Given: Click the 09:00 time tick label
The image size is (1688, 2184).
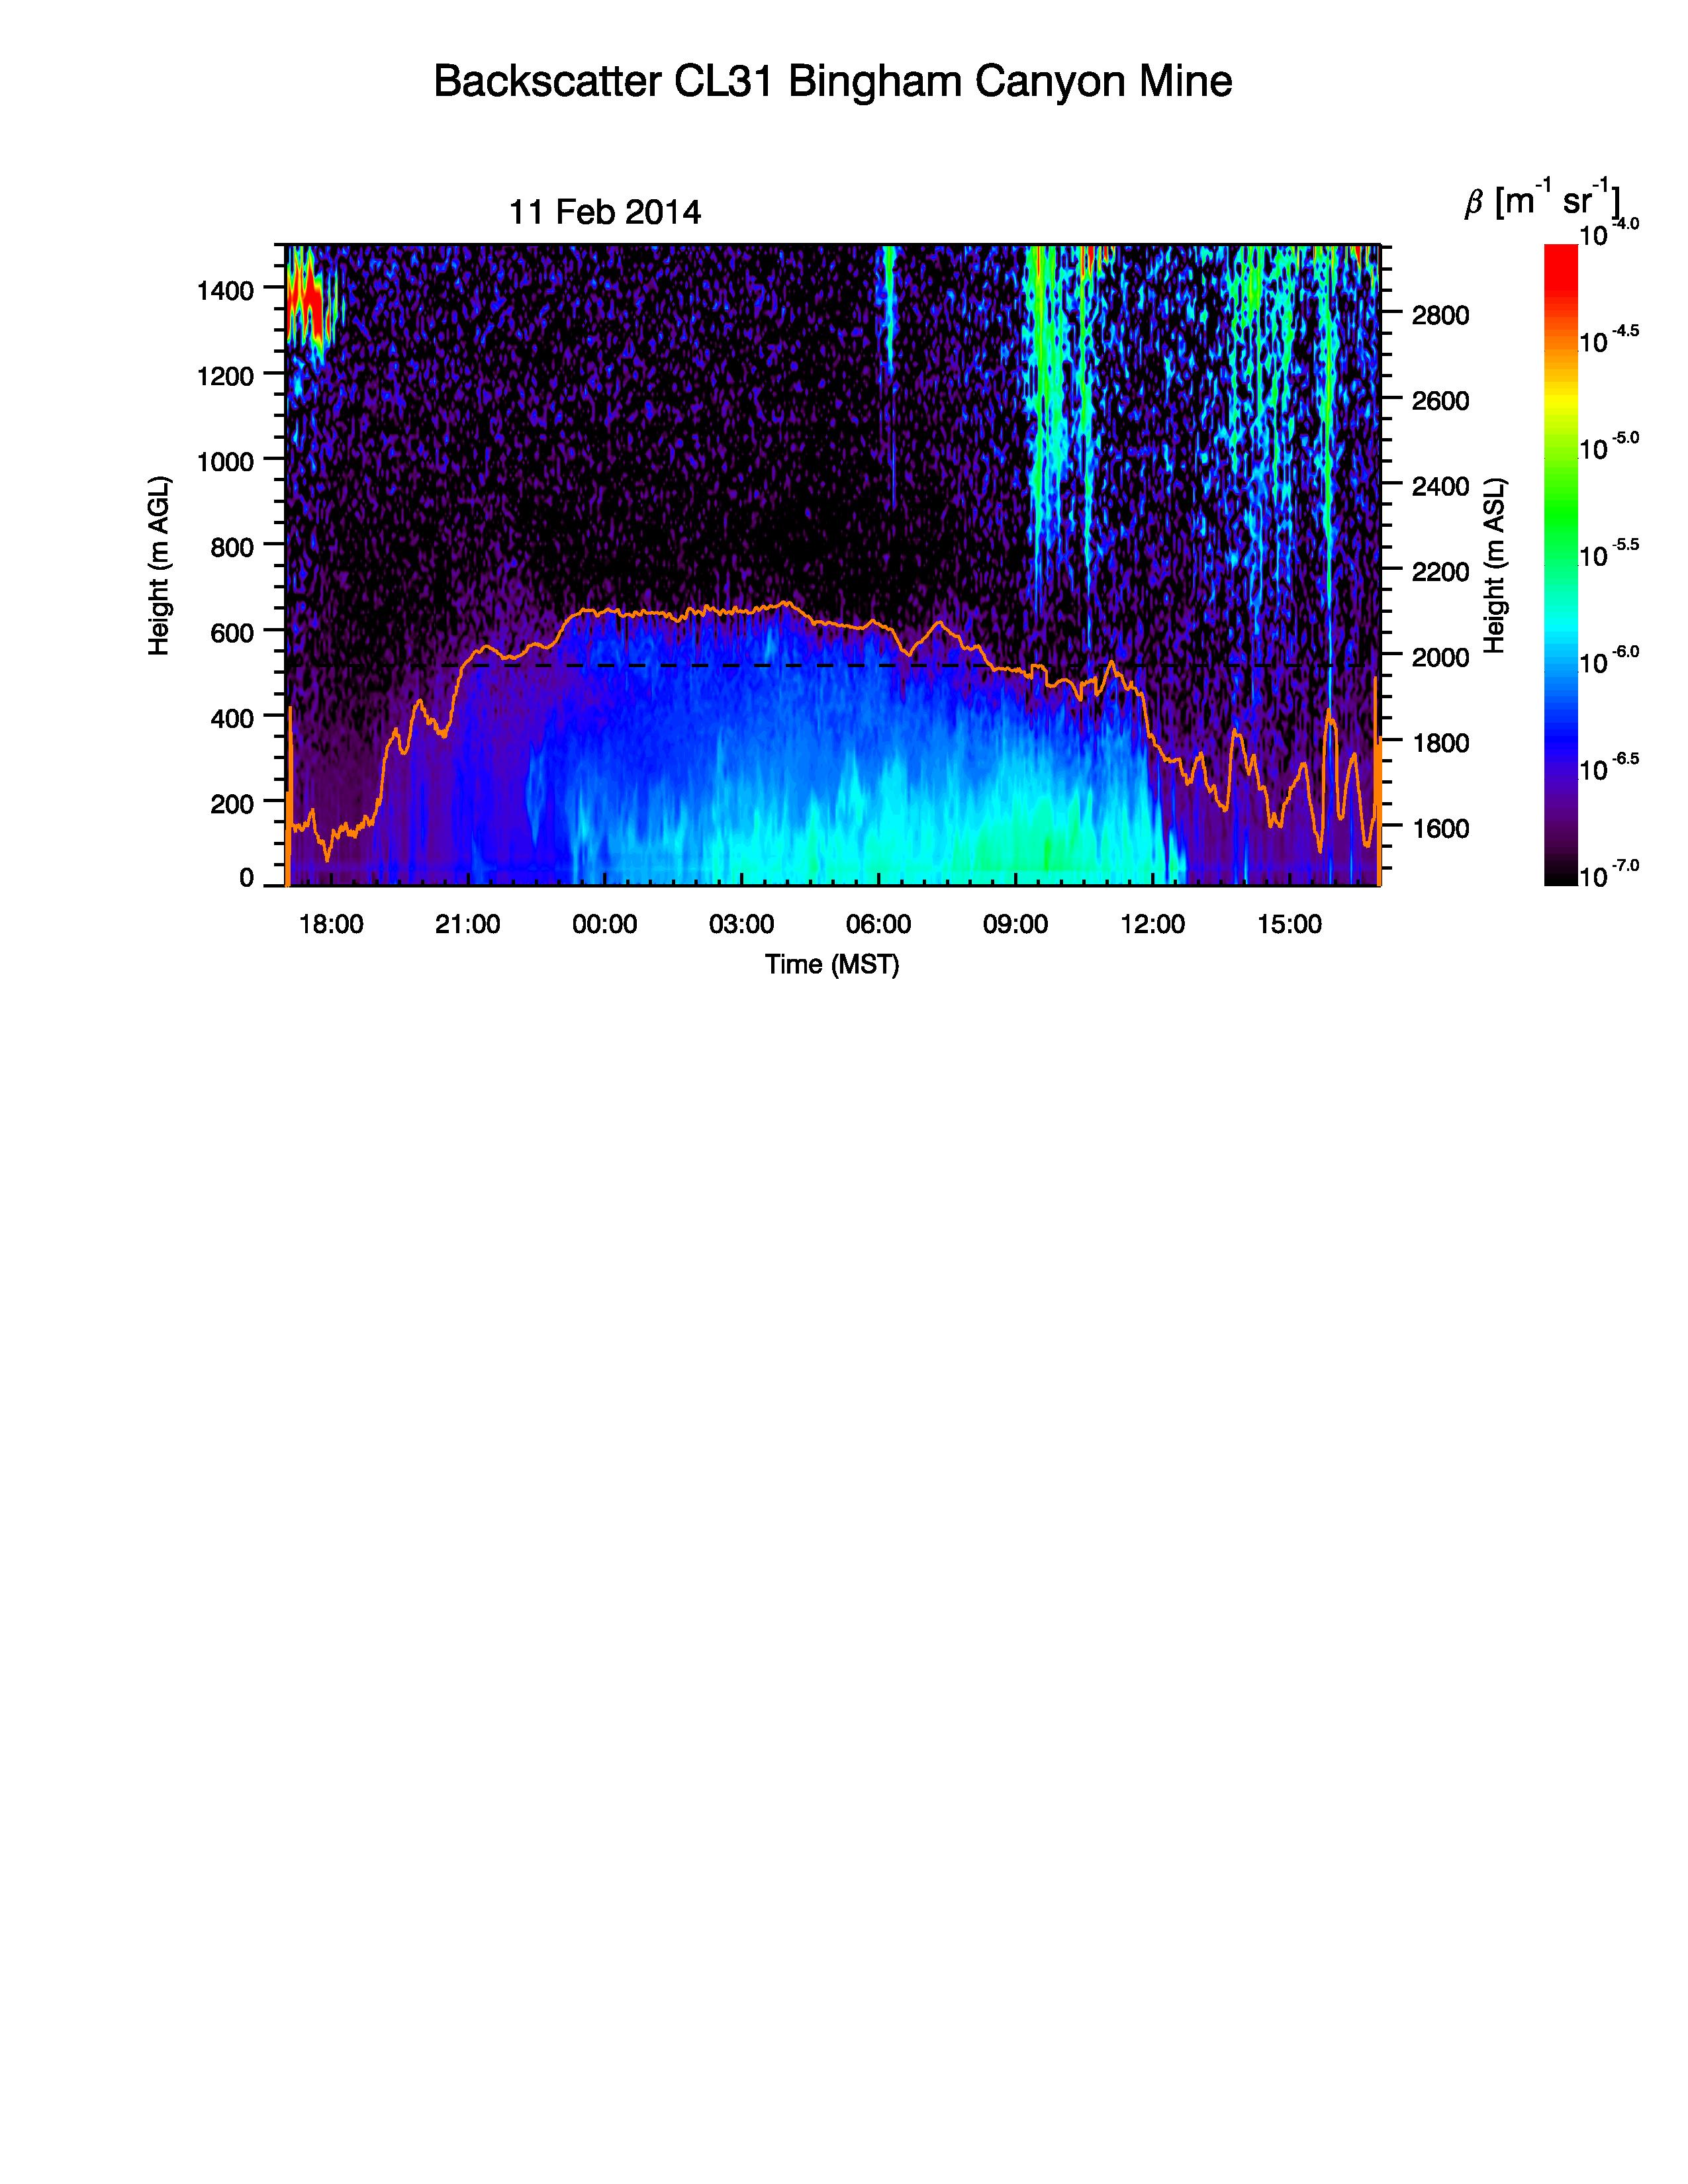Looking at the screenshot, I should tap(1015, 925).
